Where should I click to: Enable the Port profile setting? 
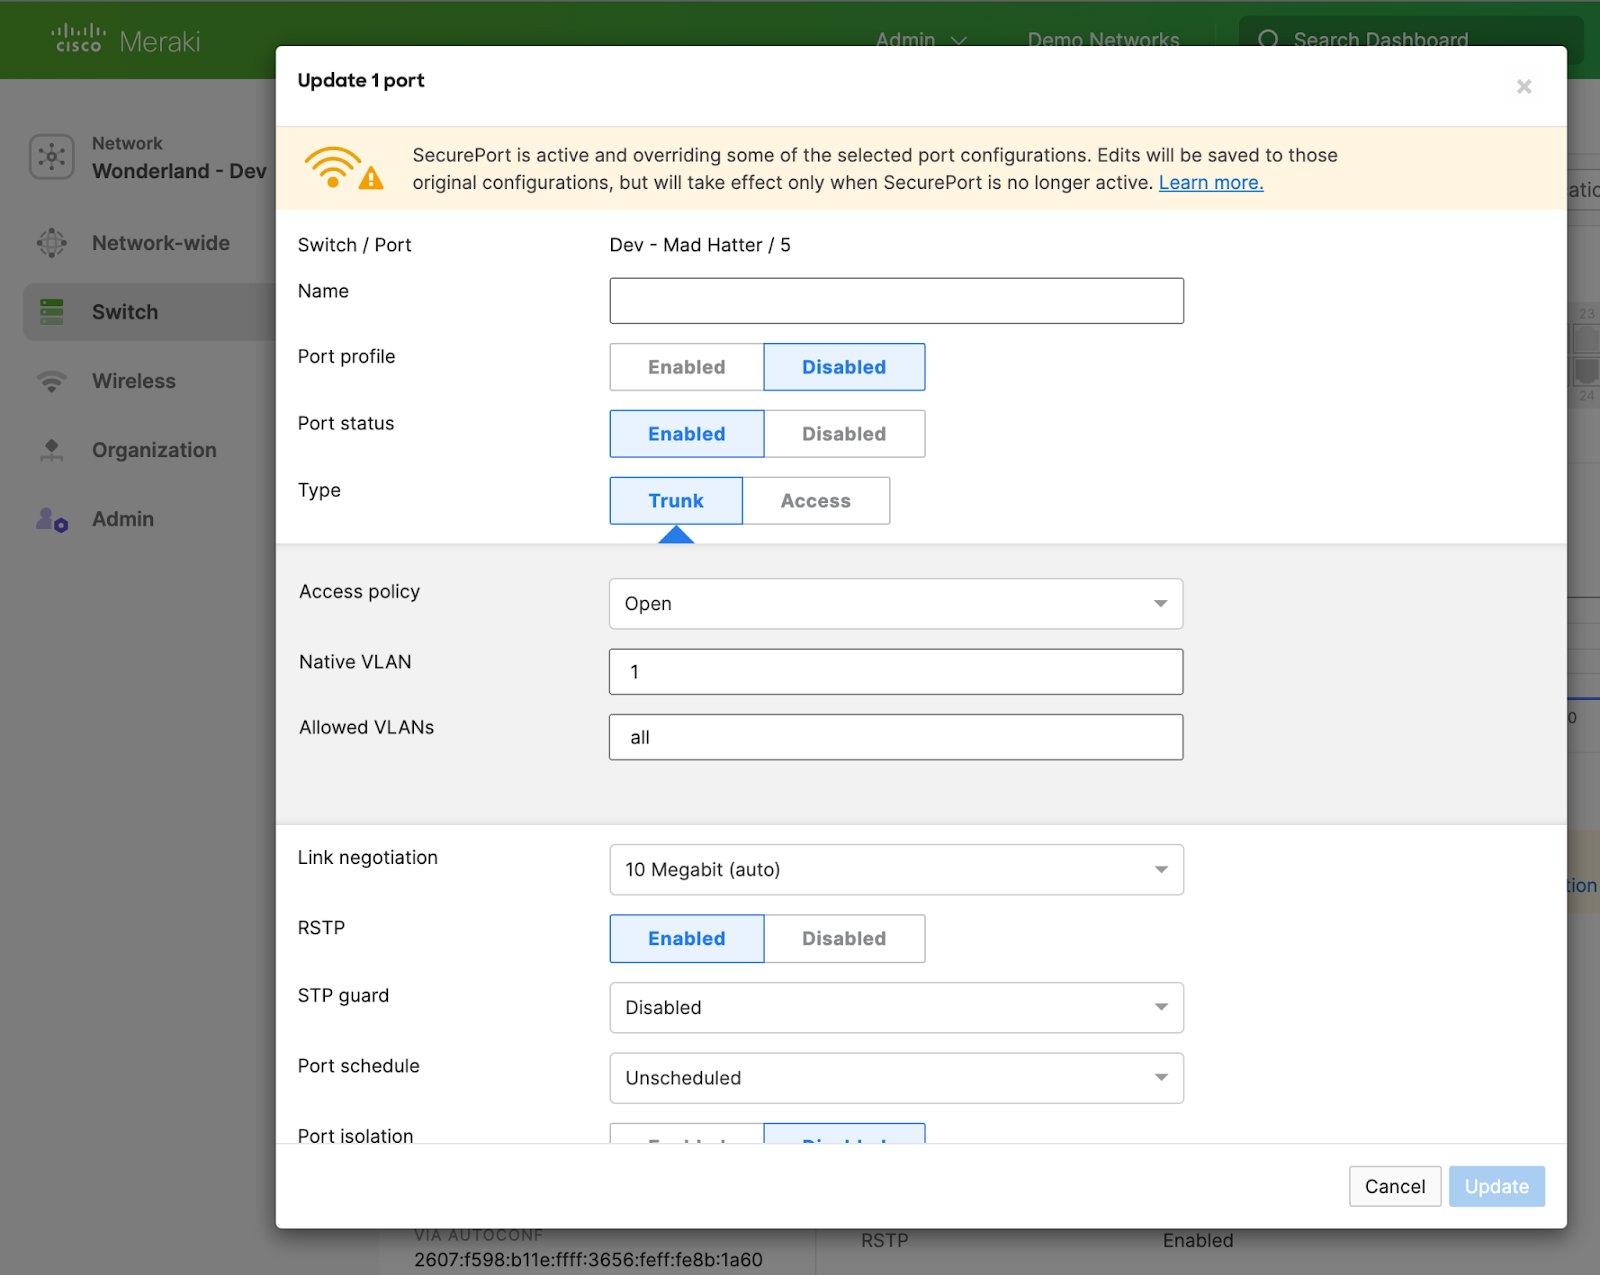(x=686, y=366)
